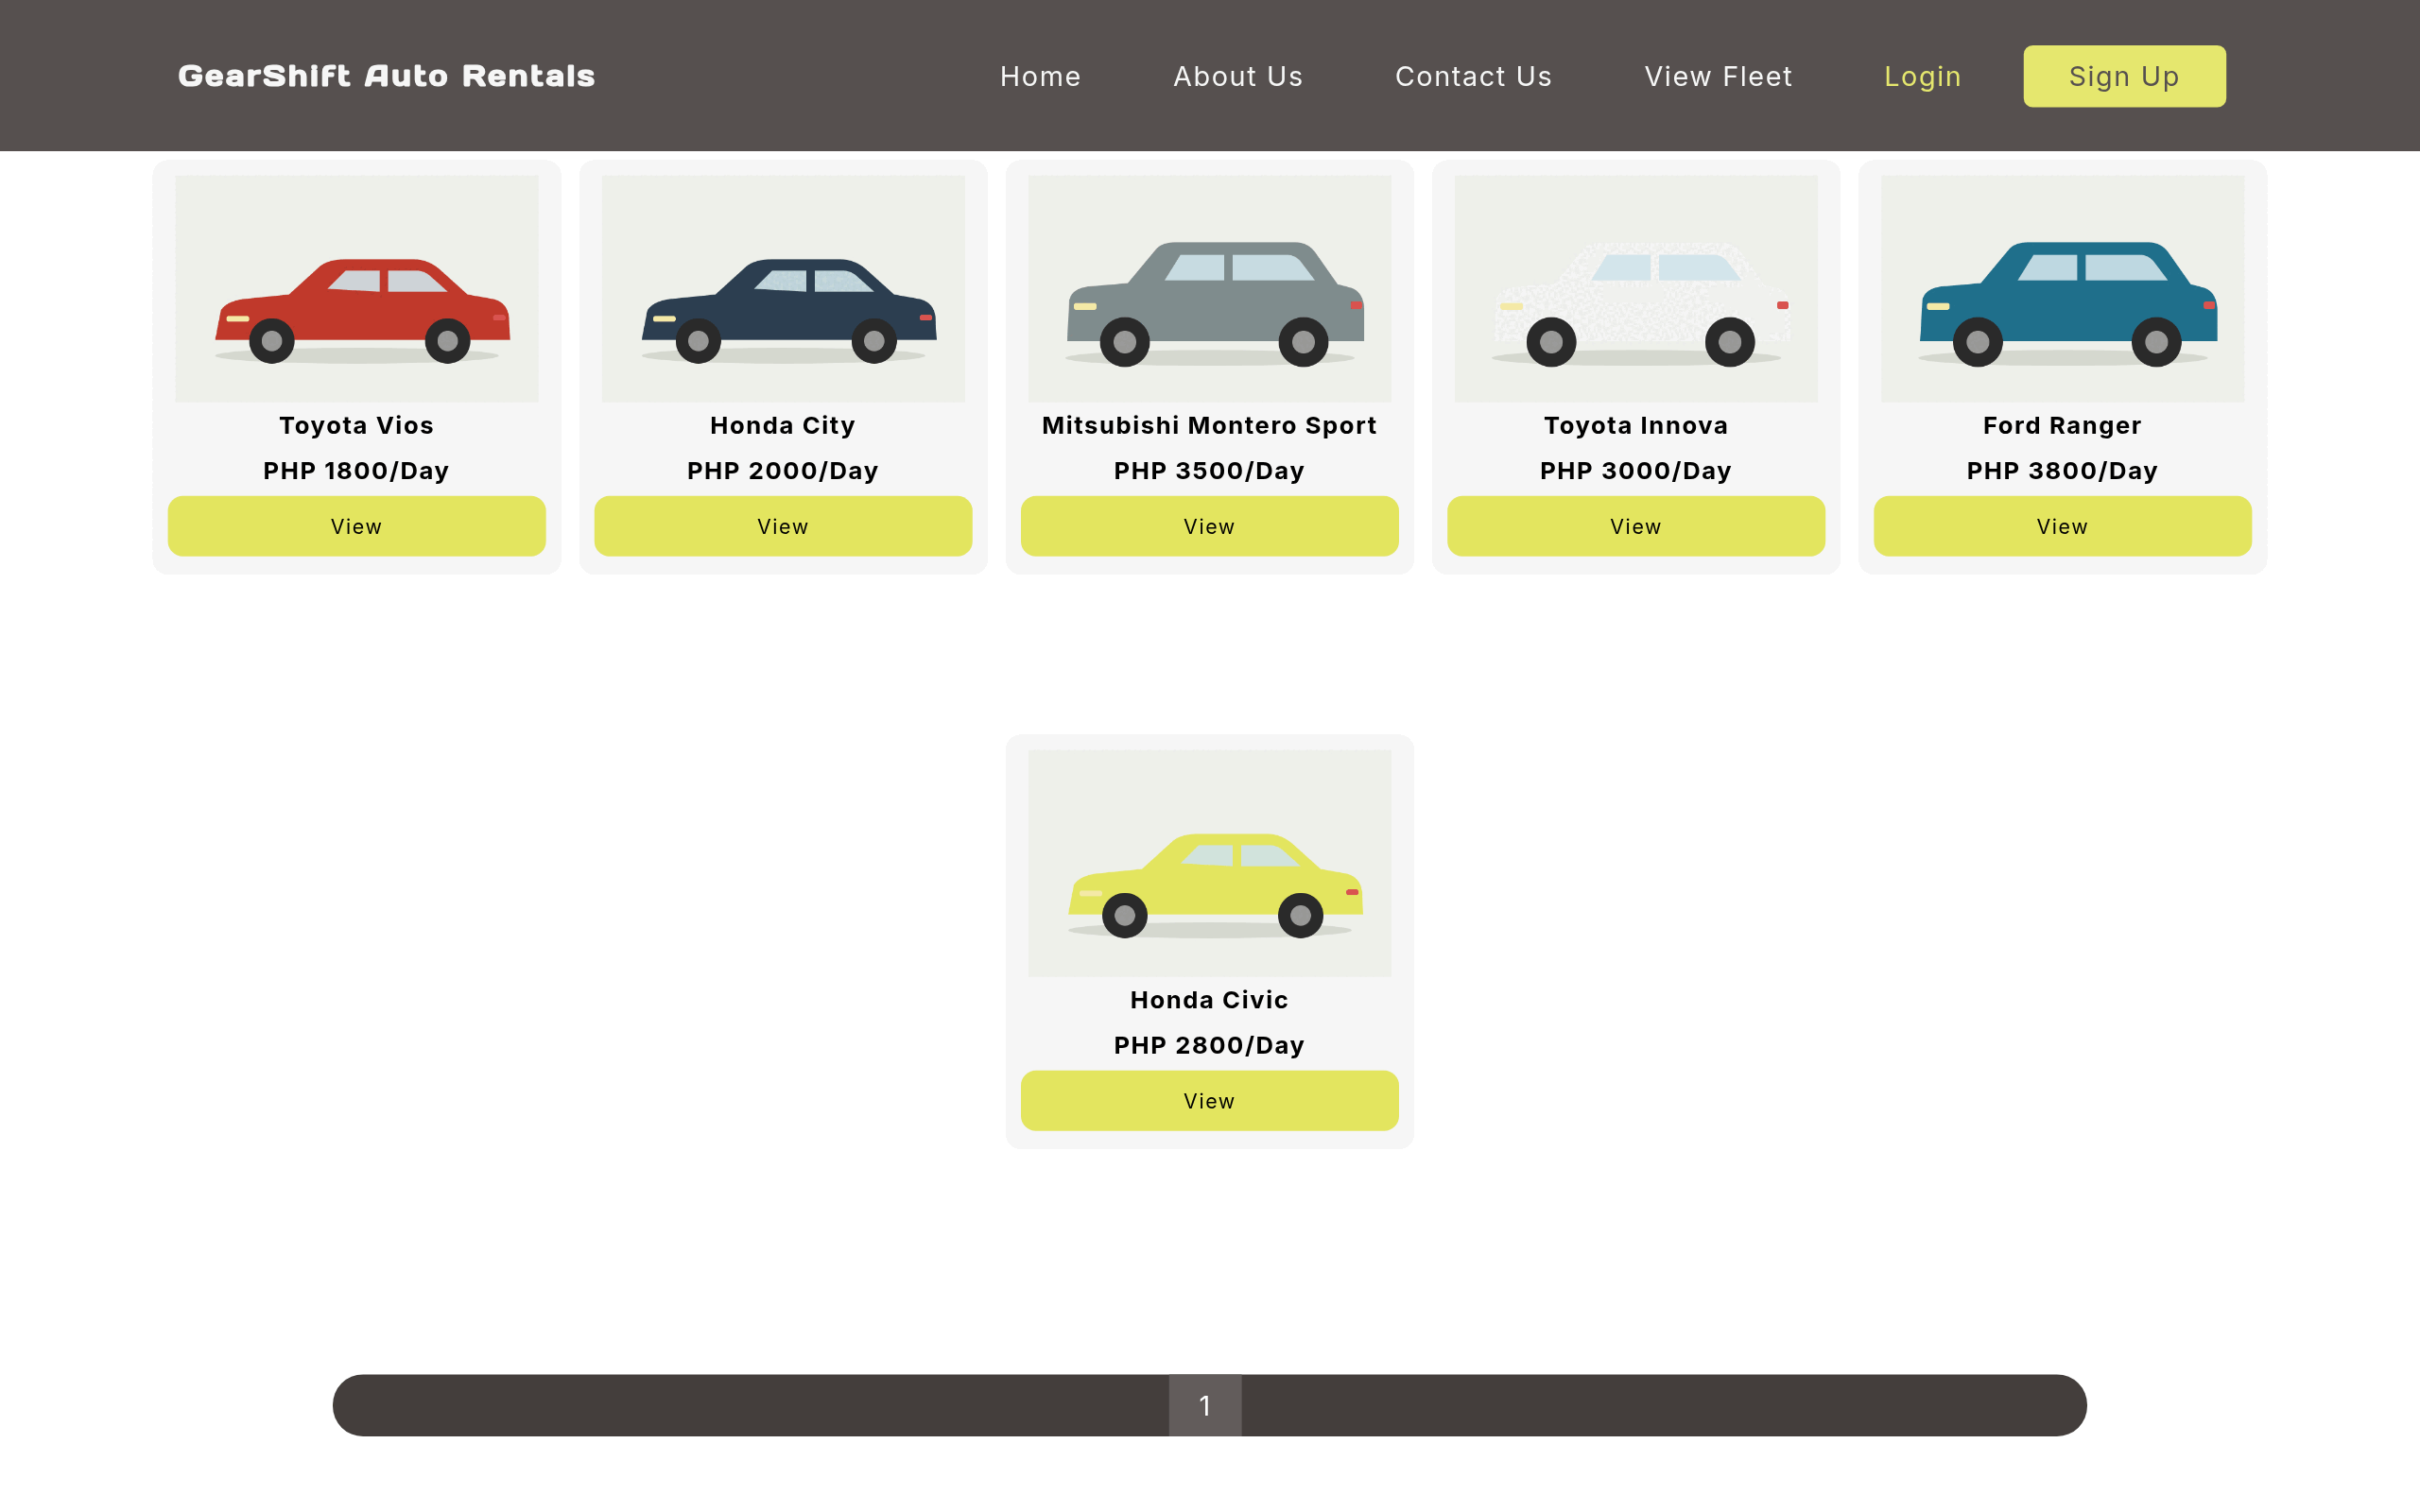
Task: Click the GearShift Auto Rentals logo
Action: 386,76
